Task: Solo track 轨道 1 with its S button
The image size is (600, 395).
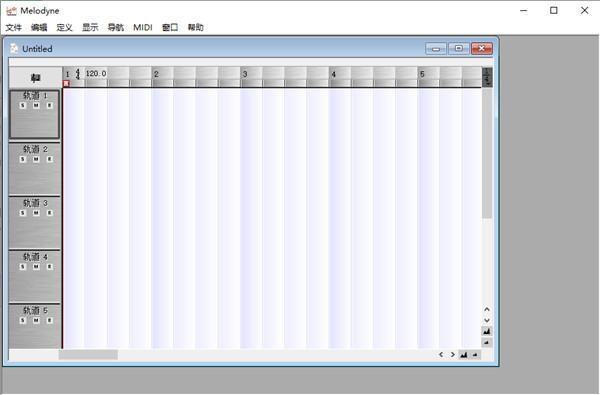Action: (x=23, y=105)
